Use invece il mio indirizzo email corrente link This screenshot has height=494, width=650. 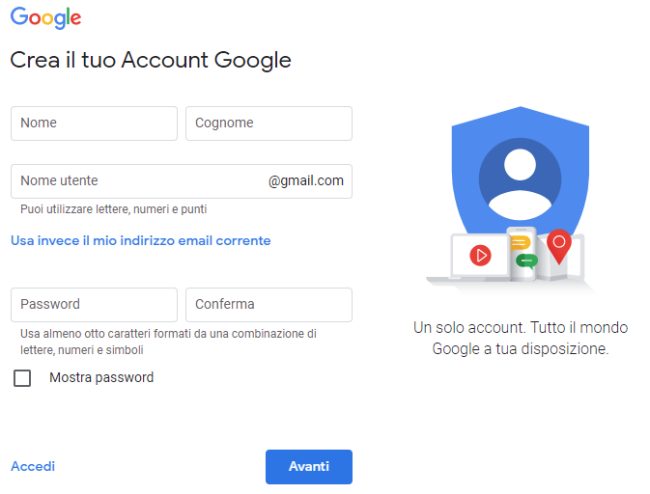pos(141,241)
